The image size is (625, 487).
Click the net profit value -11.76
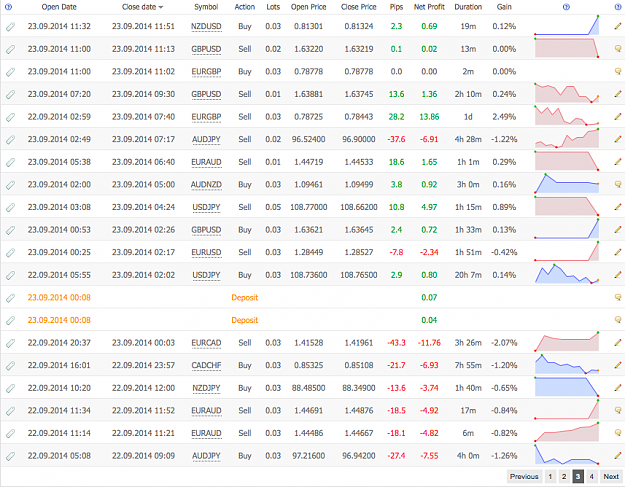[429, 343]
